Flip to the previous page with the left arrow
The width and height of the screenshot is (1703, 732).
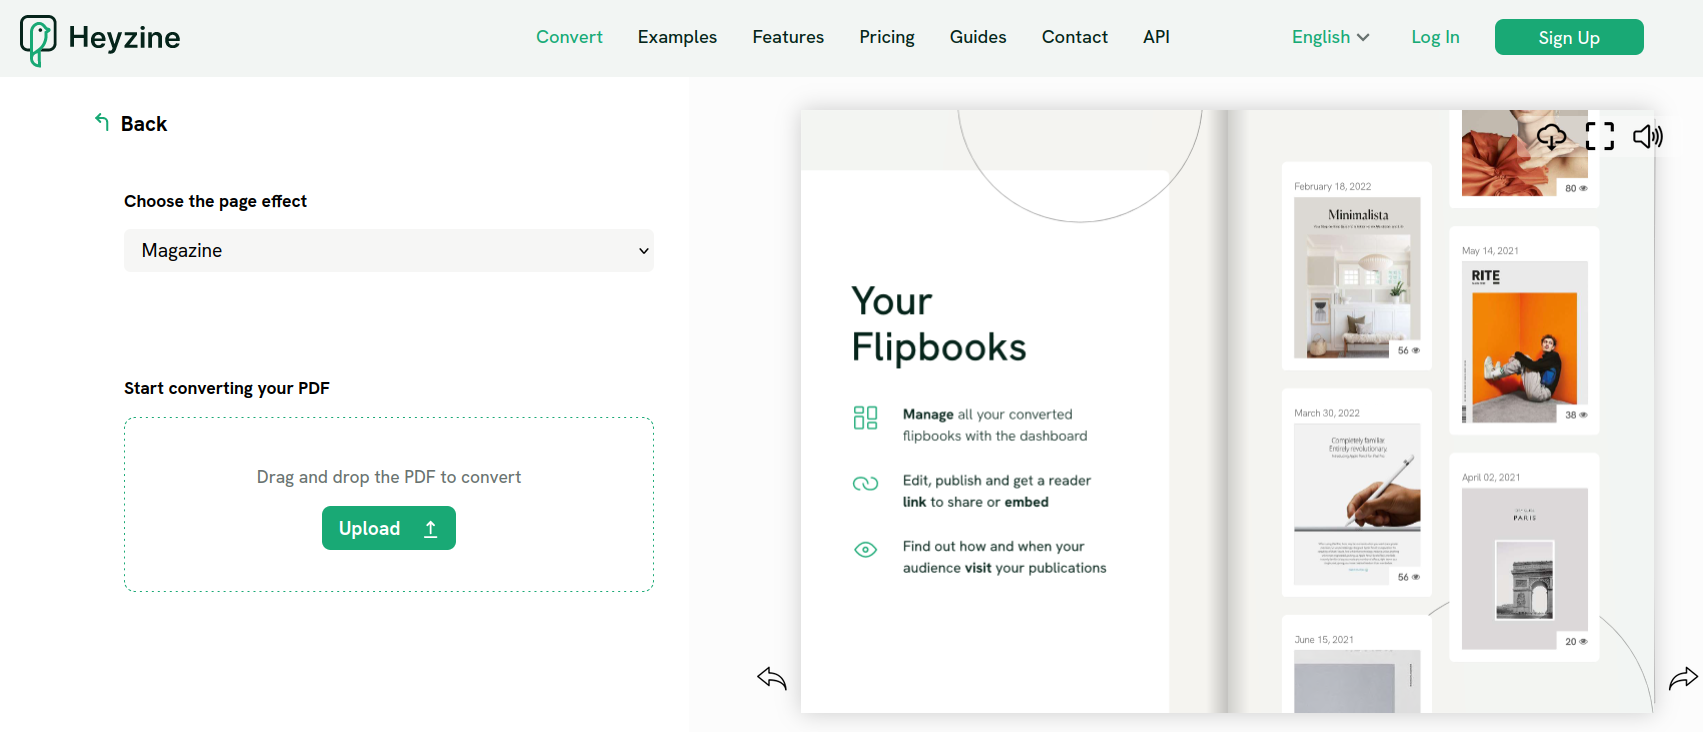pos(772,678)
